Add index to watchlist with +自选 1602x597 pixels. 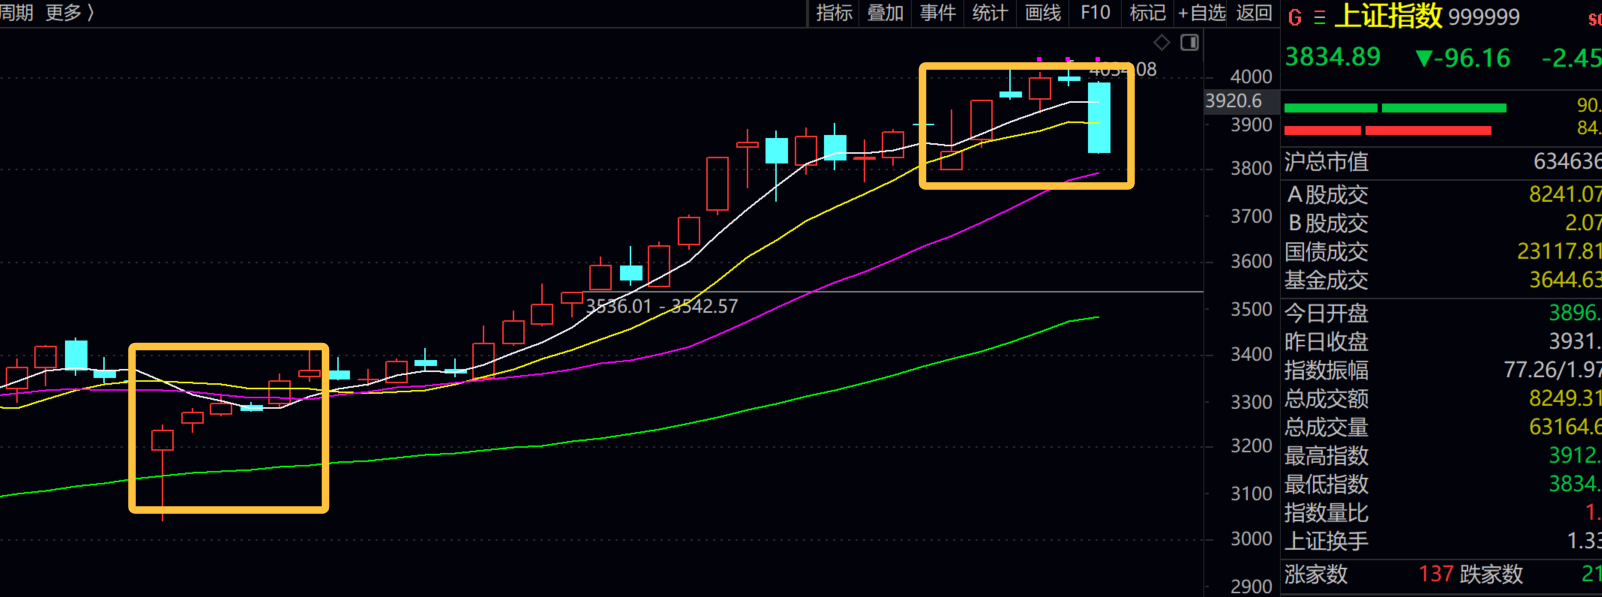(1201, 13)
